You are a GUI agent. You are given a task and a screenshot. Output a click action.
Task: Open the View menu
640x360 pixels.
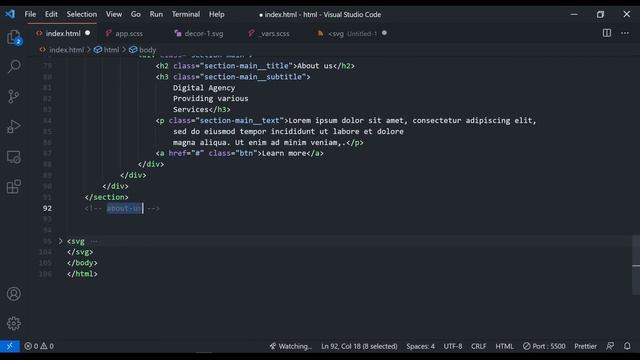click(x=114, y=14)
